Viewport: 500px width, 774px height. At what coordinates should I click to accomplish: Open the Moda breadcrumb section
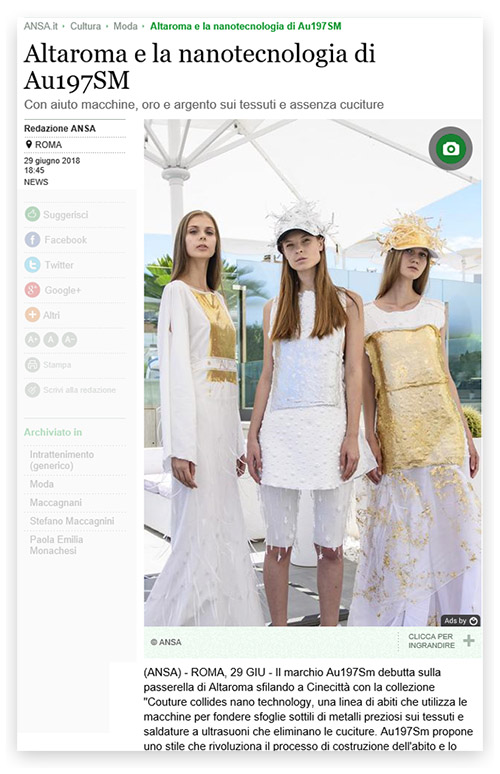125,26
